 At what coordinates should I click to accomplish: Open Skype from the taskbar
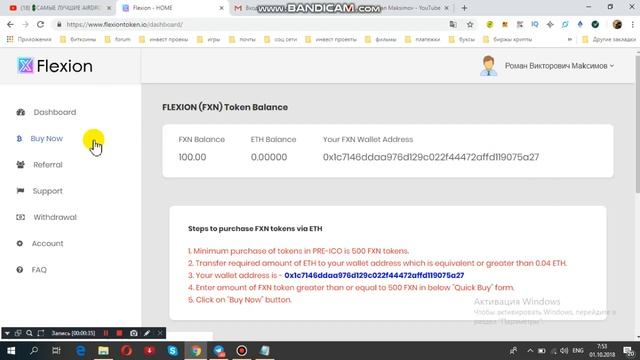(173, 351)
